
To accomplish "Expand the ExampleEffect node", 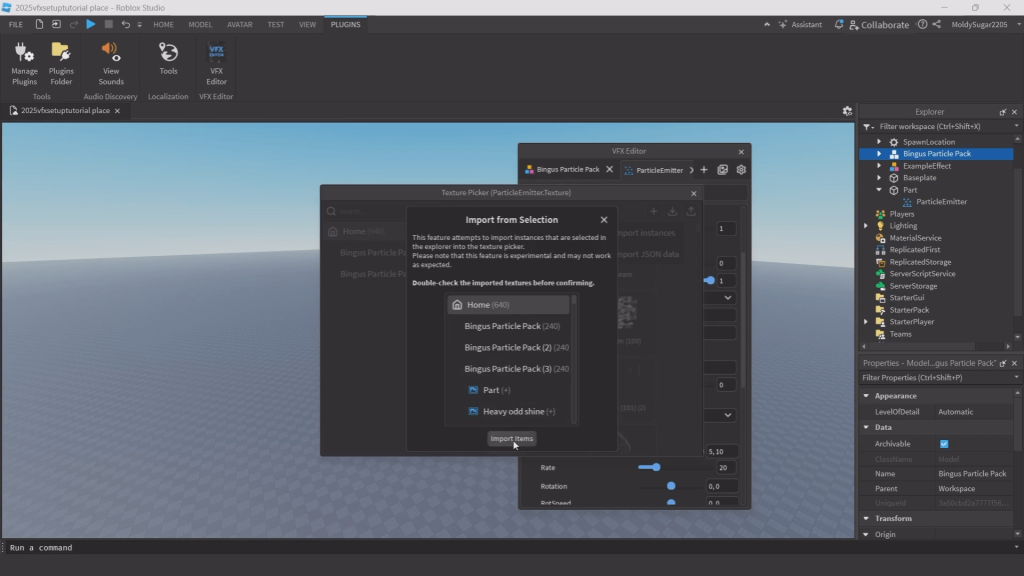I will (x=879, y=166).
